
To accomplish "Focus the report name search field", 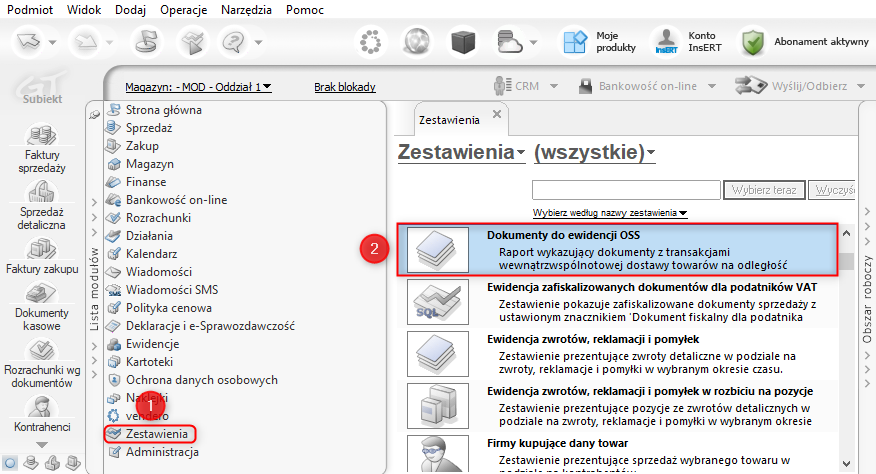I will (626, 190).
